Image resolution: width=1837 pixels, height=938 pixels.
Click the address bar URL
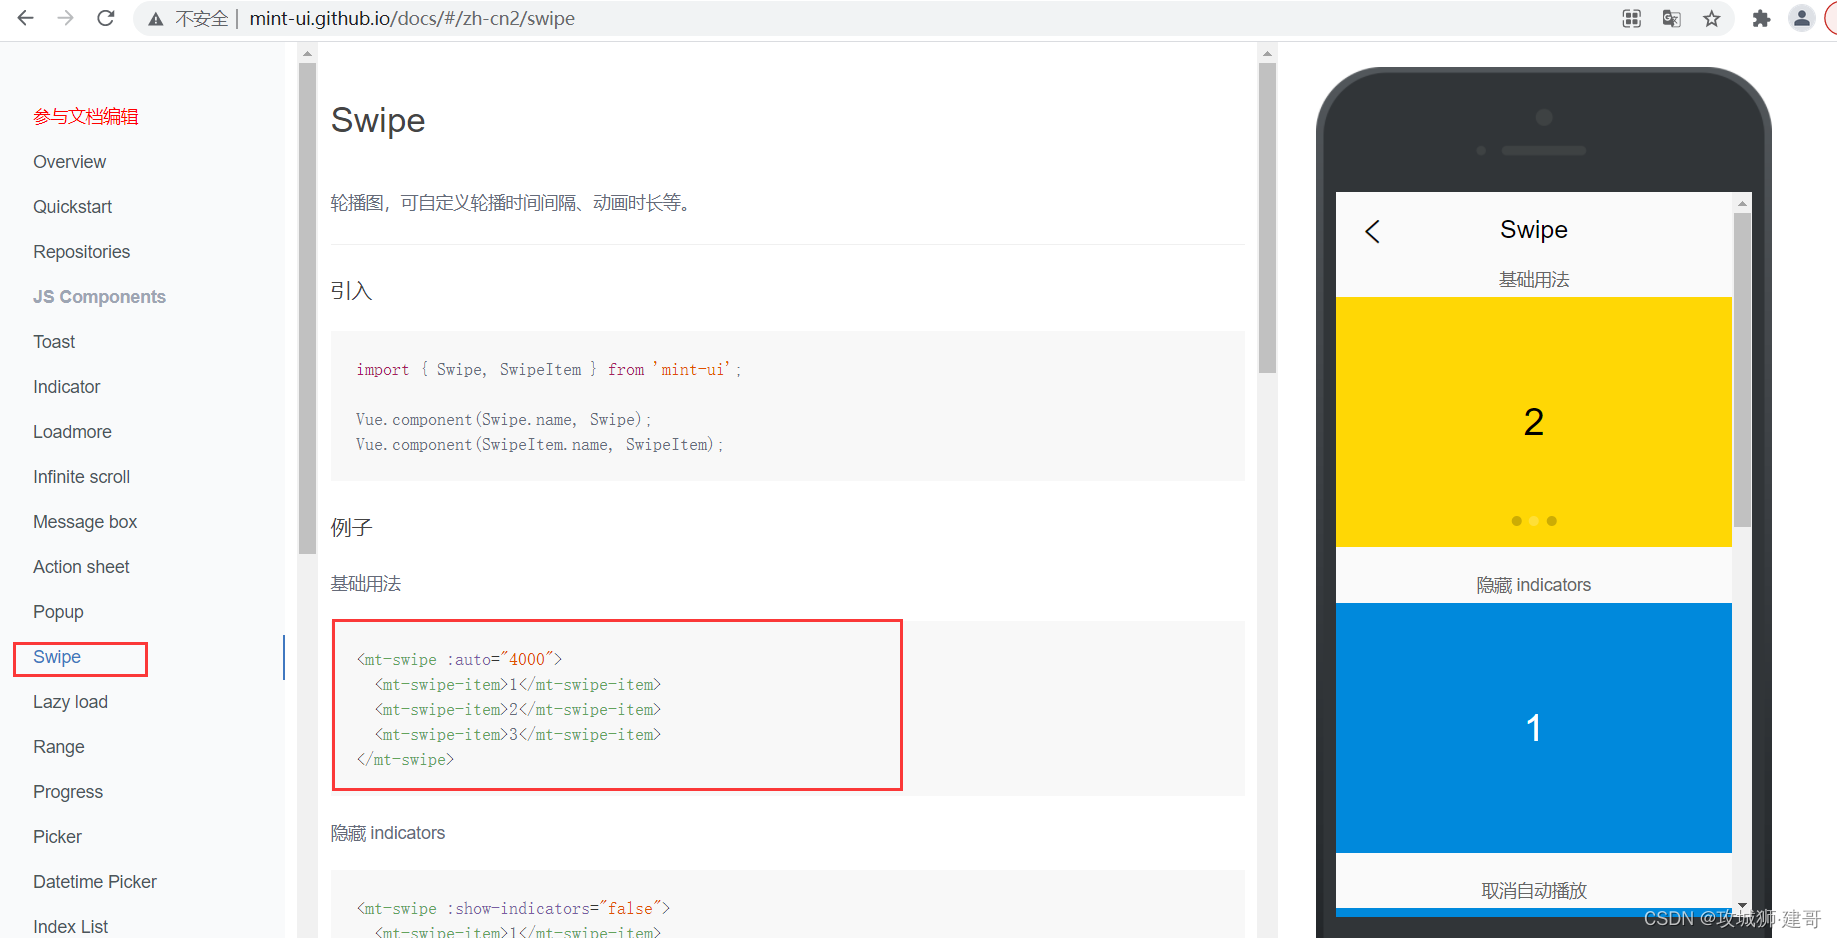[x=412, y=19]
